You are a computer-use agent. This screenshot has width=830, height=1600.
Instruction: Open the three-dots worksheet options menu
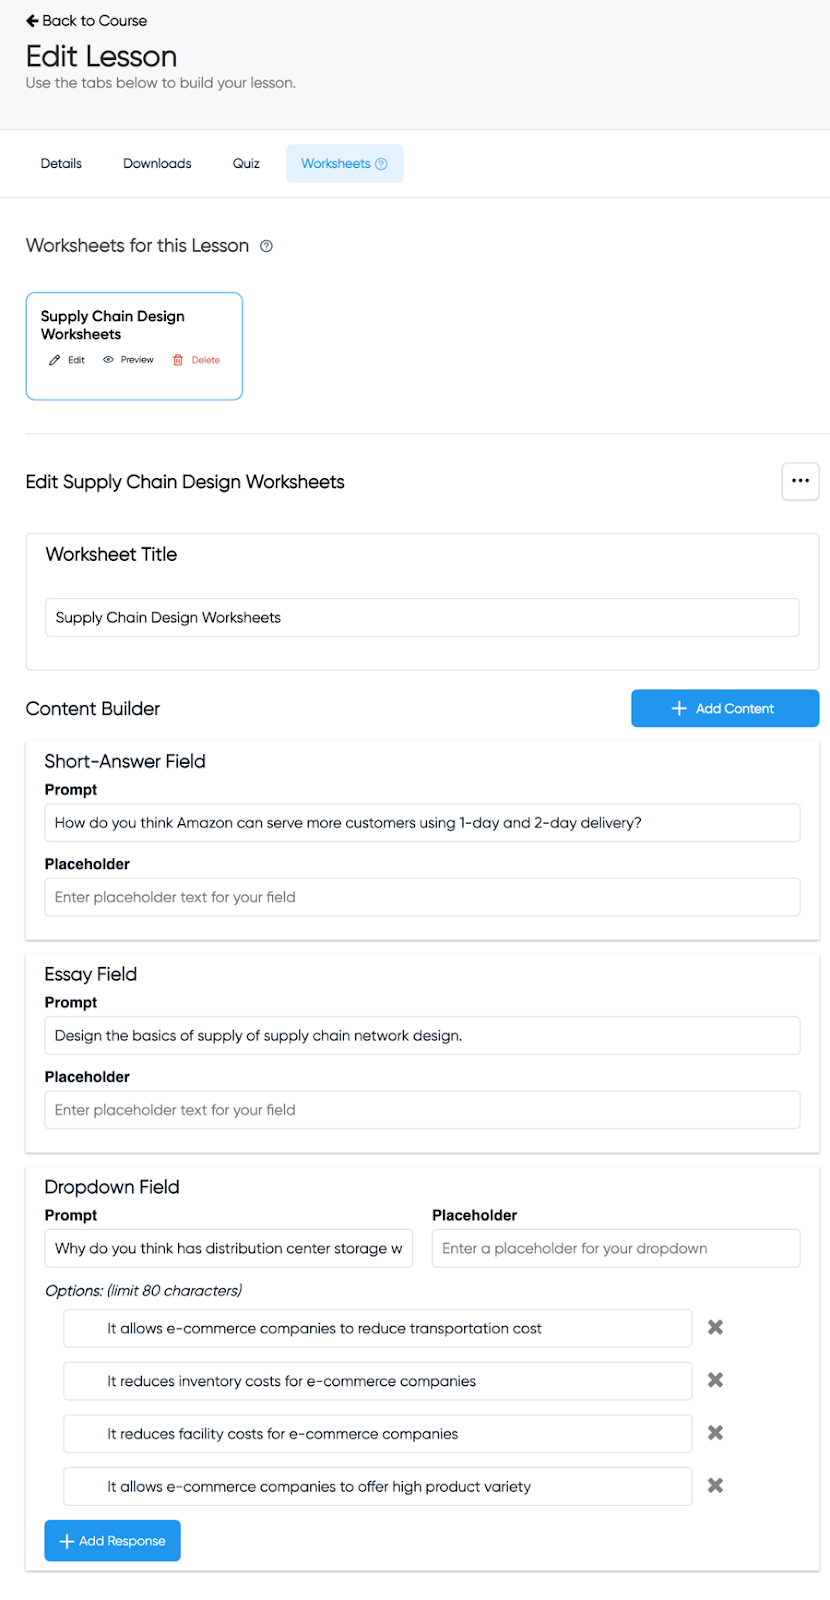click(x=800, y=481)
